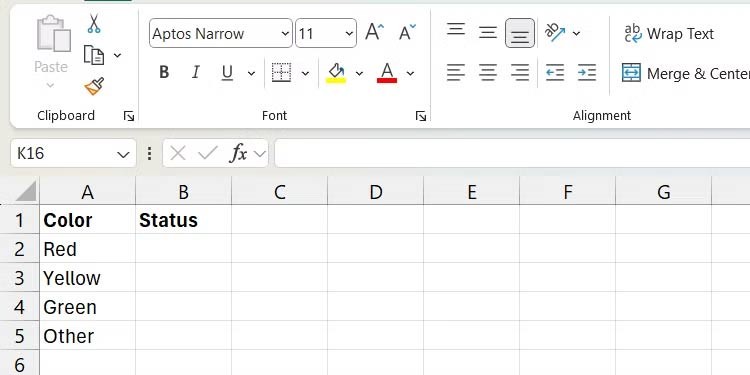Click cell containing Green
Screen dimensions: 750x375
[x=88, y=307]
